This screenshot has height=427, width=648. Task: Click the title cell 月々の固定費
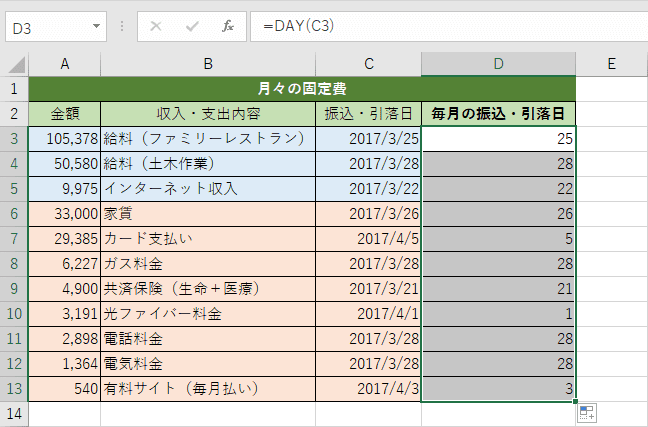click(302, 89)
